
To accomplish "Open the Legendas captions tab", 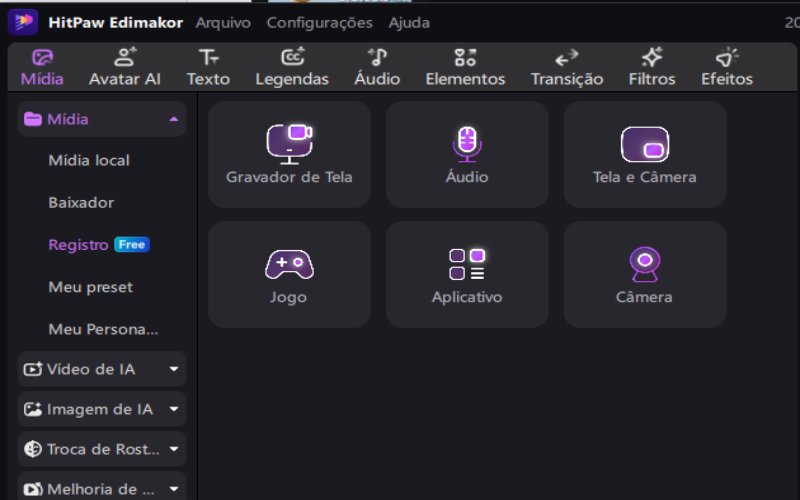I will tap(292, 67).
